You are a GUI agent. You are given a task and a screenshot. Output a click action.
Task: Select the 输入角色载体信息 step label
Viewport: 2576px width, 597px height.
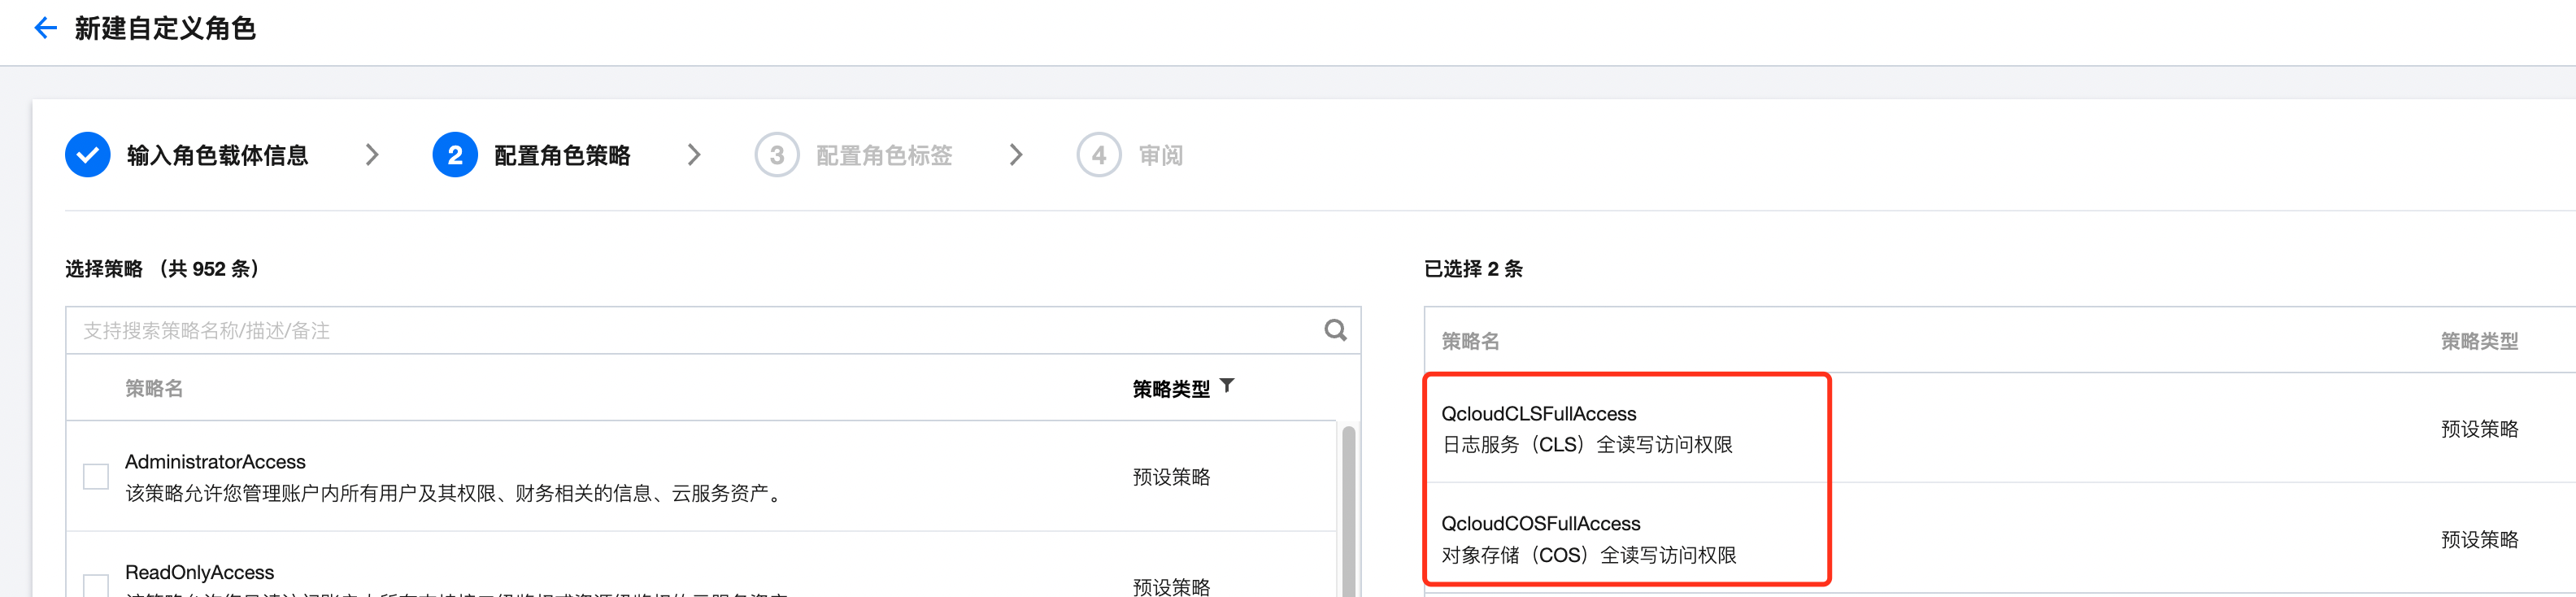pos(217,155)
